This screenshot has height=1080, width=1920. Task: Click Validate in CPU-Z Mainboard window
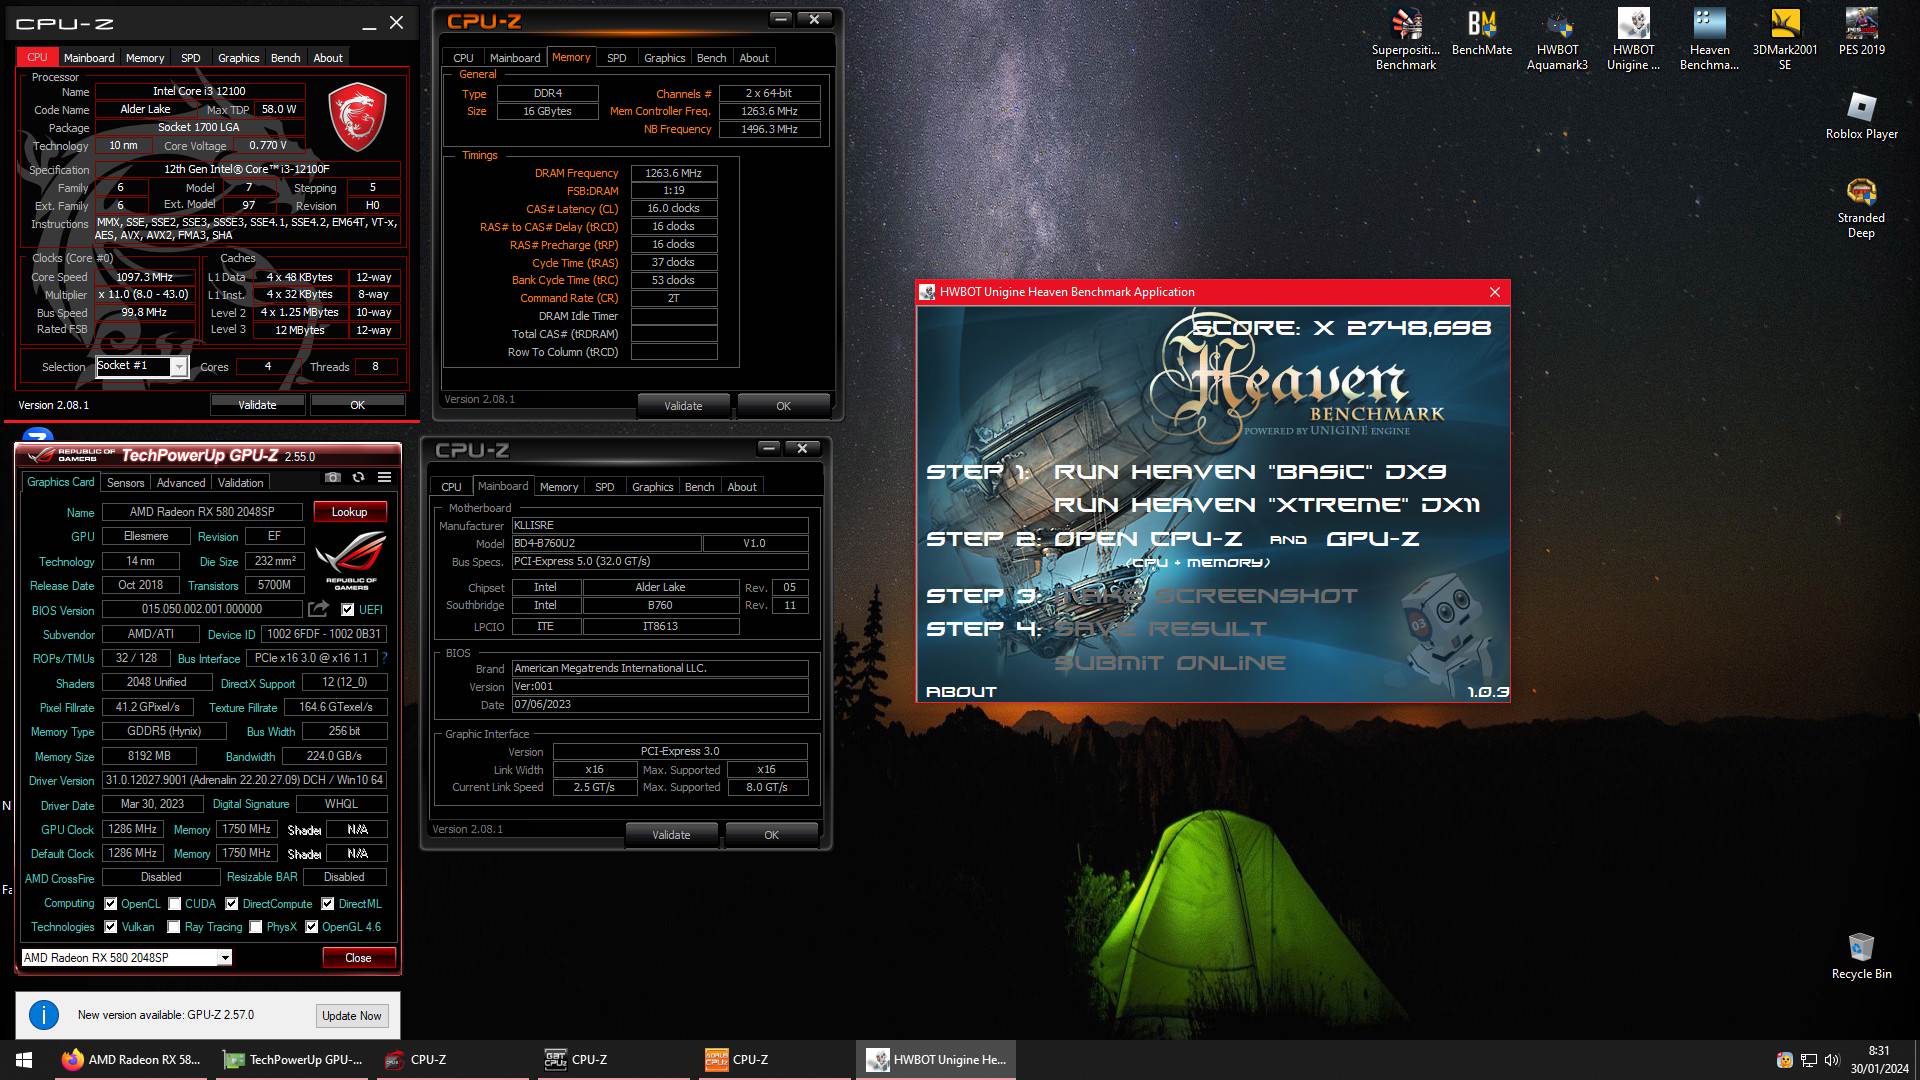(671, 835)
